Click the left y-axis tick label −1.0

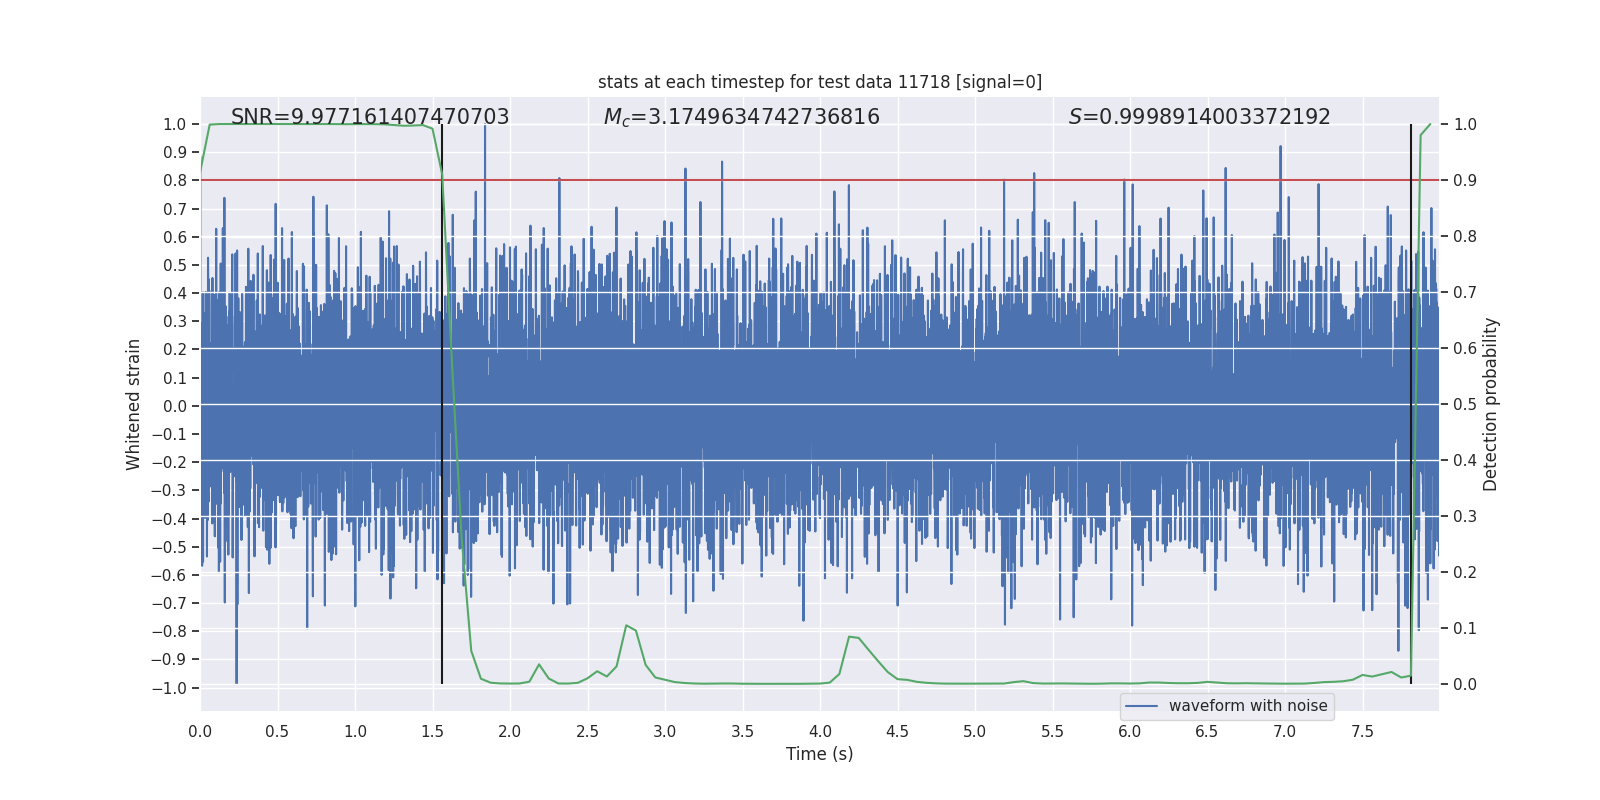pos(168,688)
